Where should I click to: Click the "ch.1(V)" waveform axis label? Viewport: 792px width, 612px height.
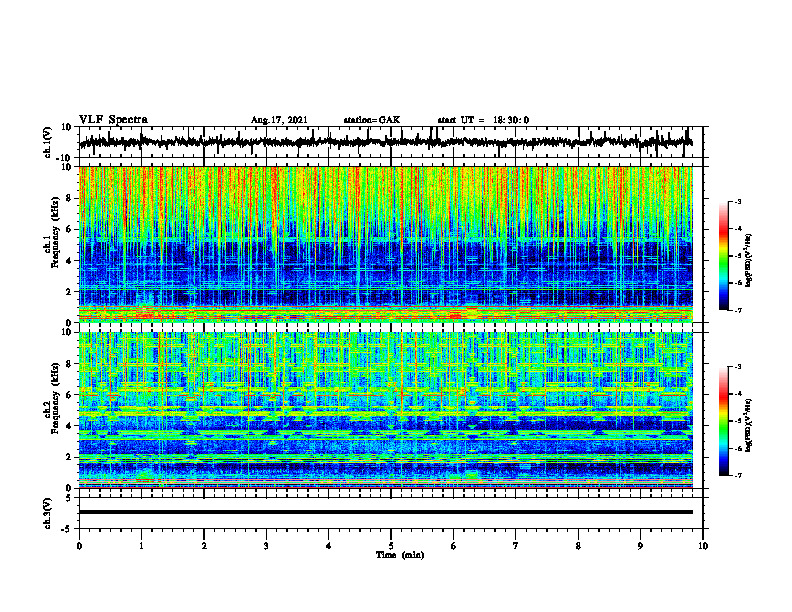[48, 142]
